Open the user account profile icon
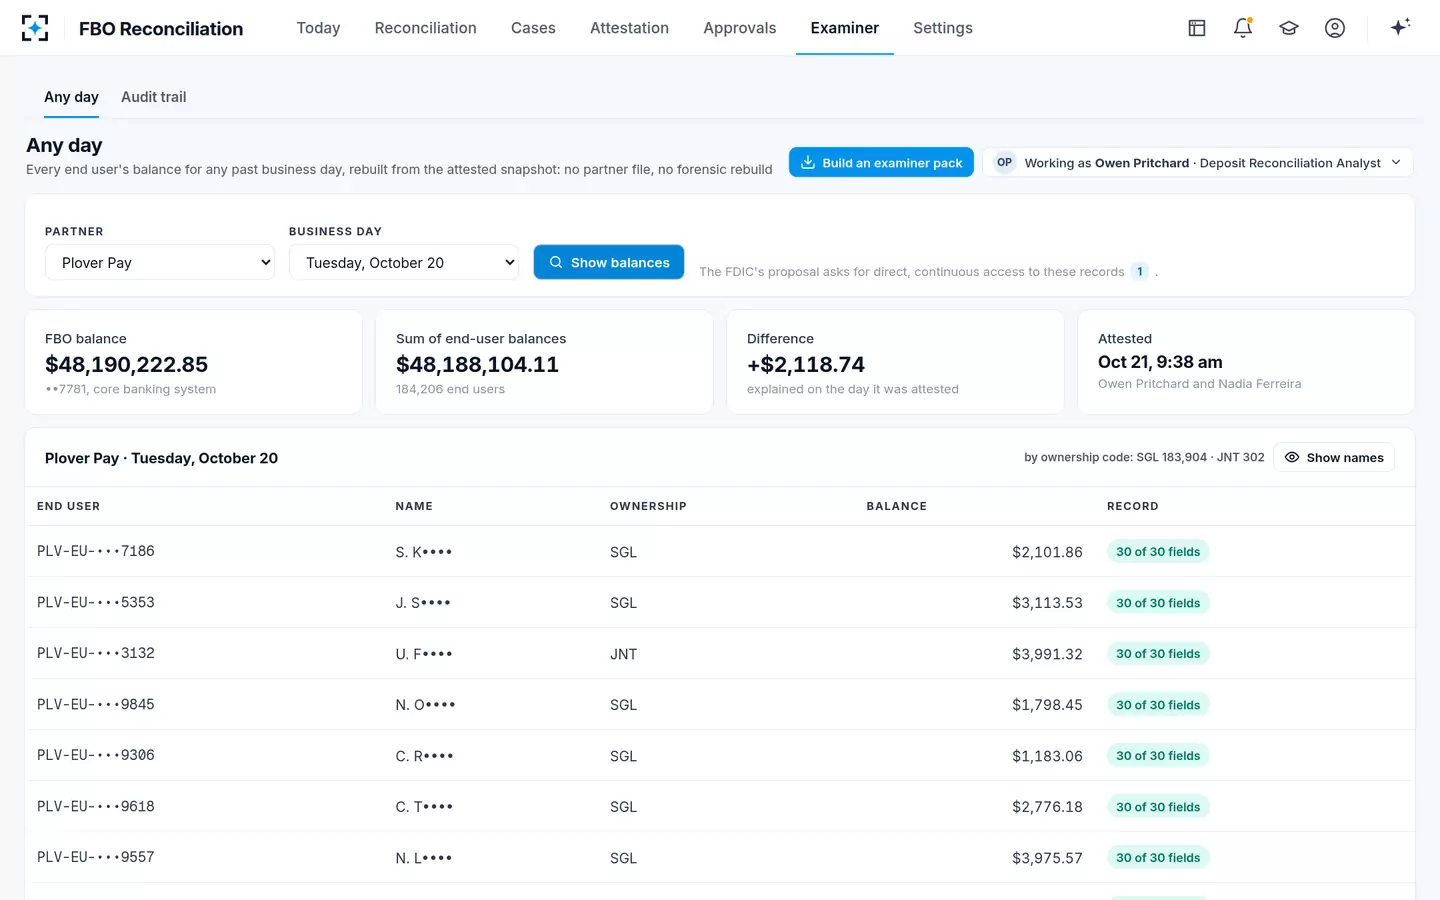Screen dimensions: 1440x900 (1335, 28)
